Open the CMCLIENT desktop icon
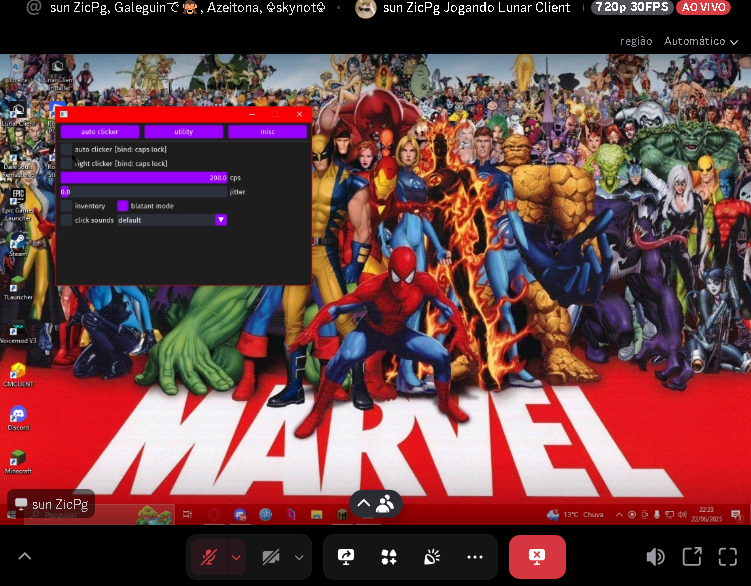751x586 pixels. 18,375
